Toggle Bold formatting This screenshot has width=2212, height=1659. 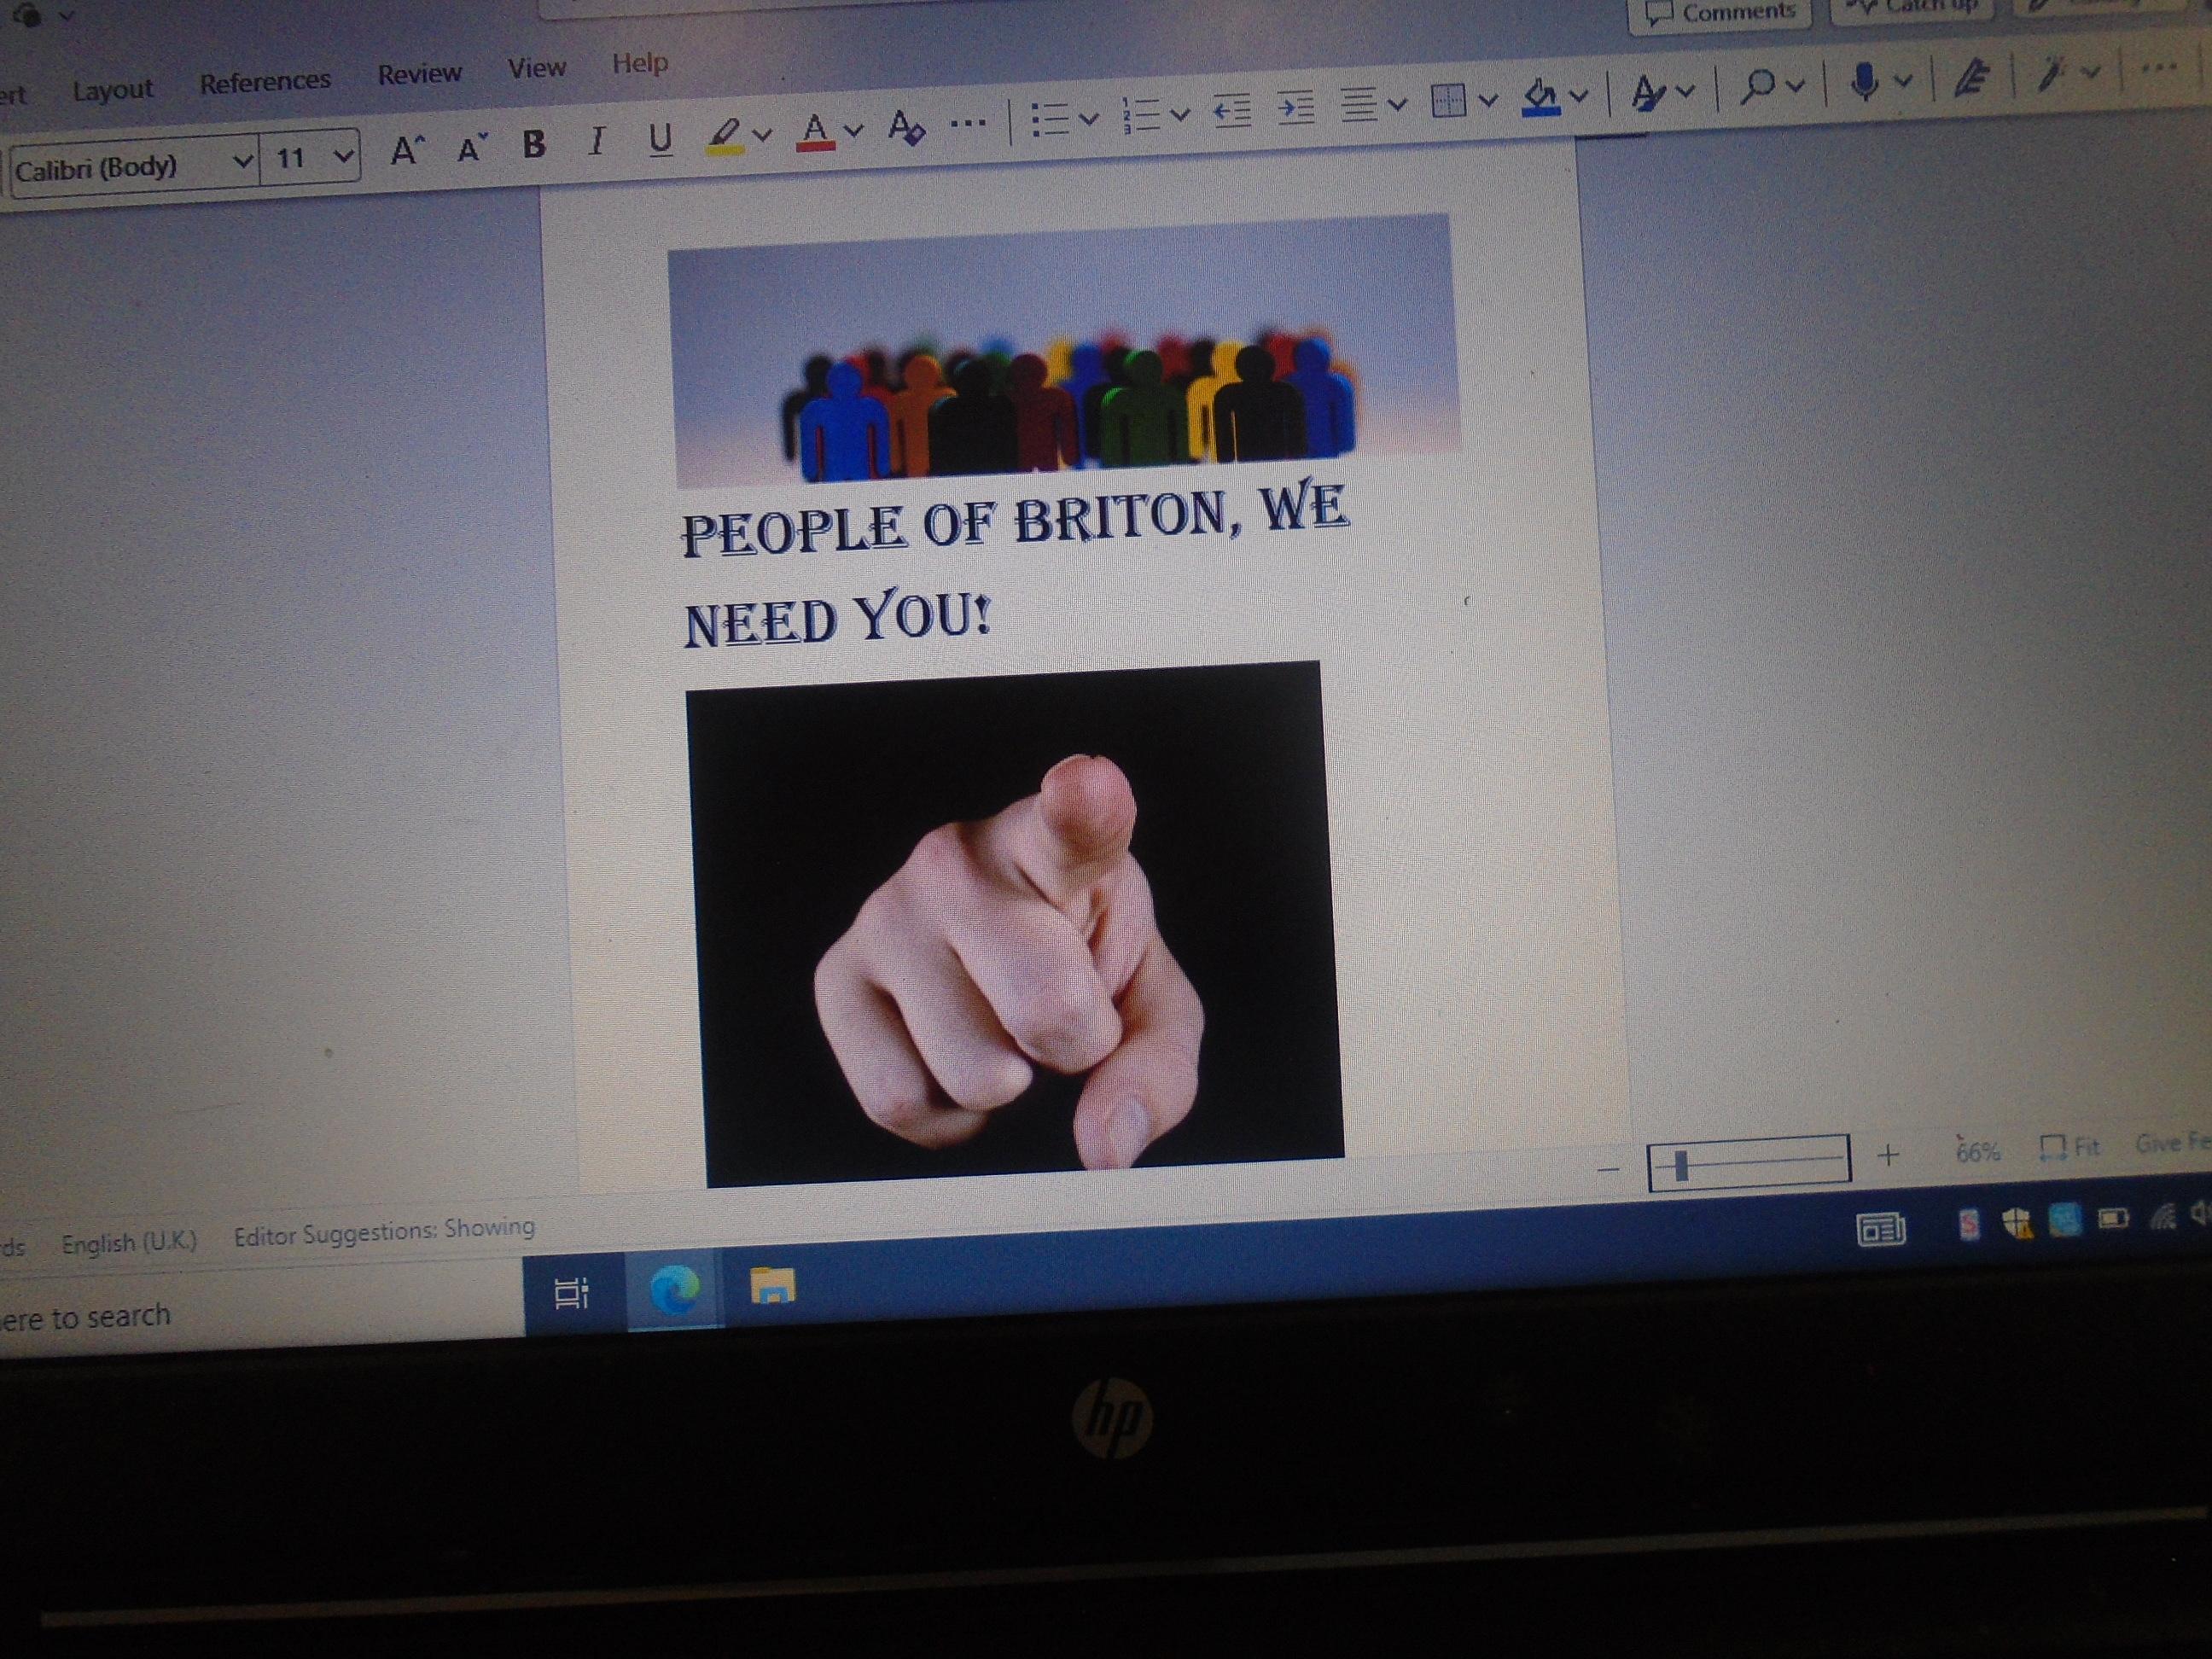click(x=534, y=145)
